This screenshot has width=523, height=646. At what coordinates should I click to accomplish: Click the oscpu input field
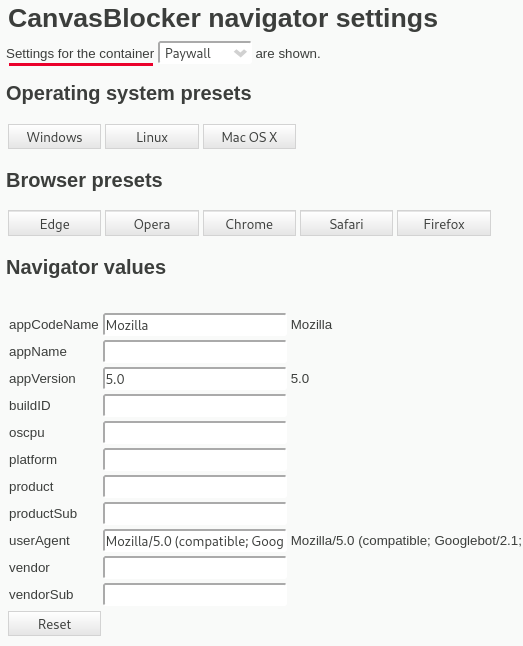coord(195,433)
